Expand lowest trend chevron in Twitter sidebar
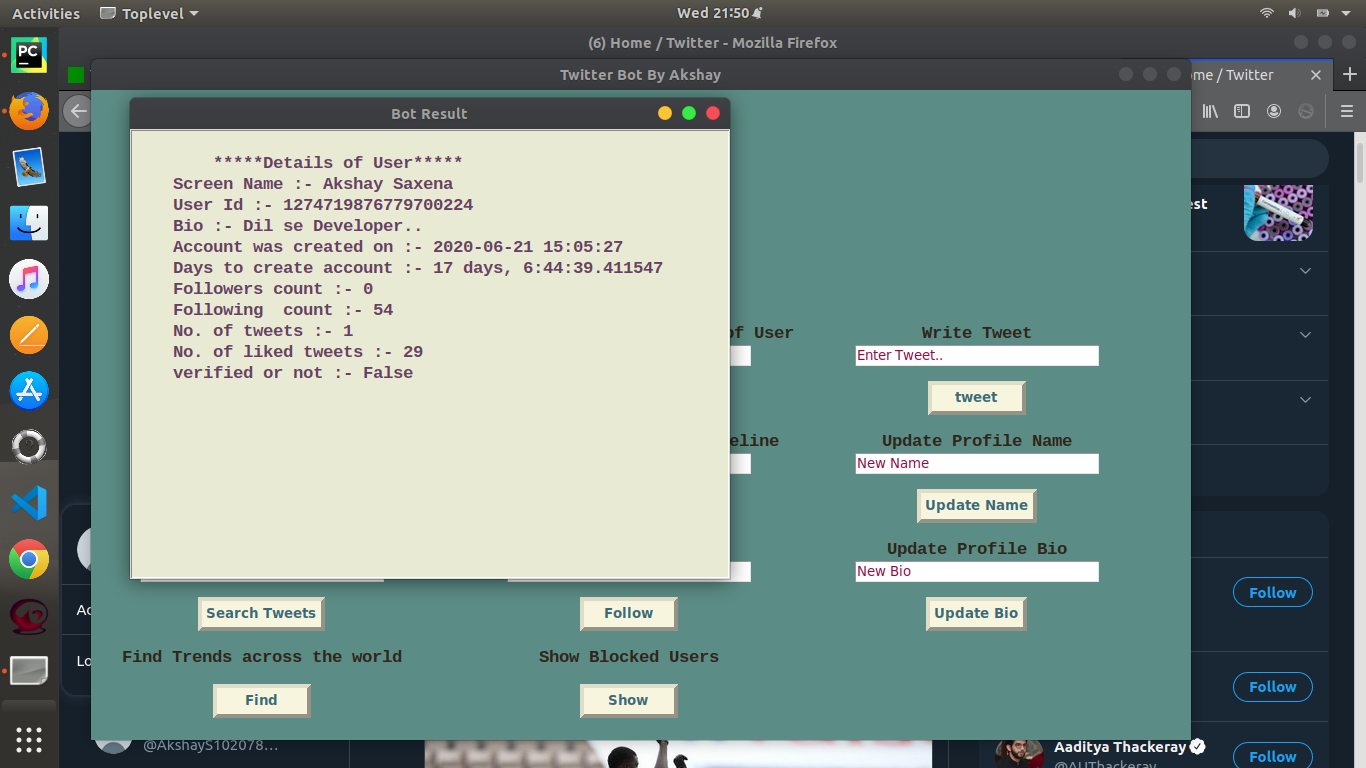The image size is (1366, 768). (1305, 399)
